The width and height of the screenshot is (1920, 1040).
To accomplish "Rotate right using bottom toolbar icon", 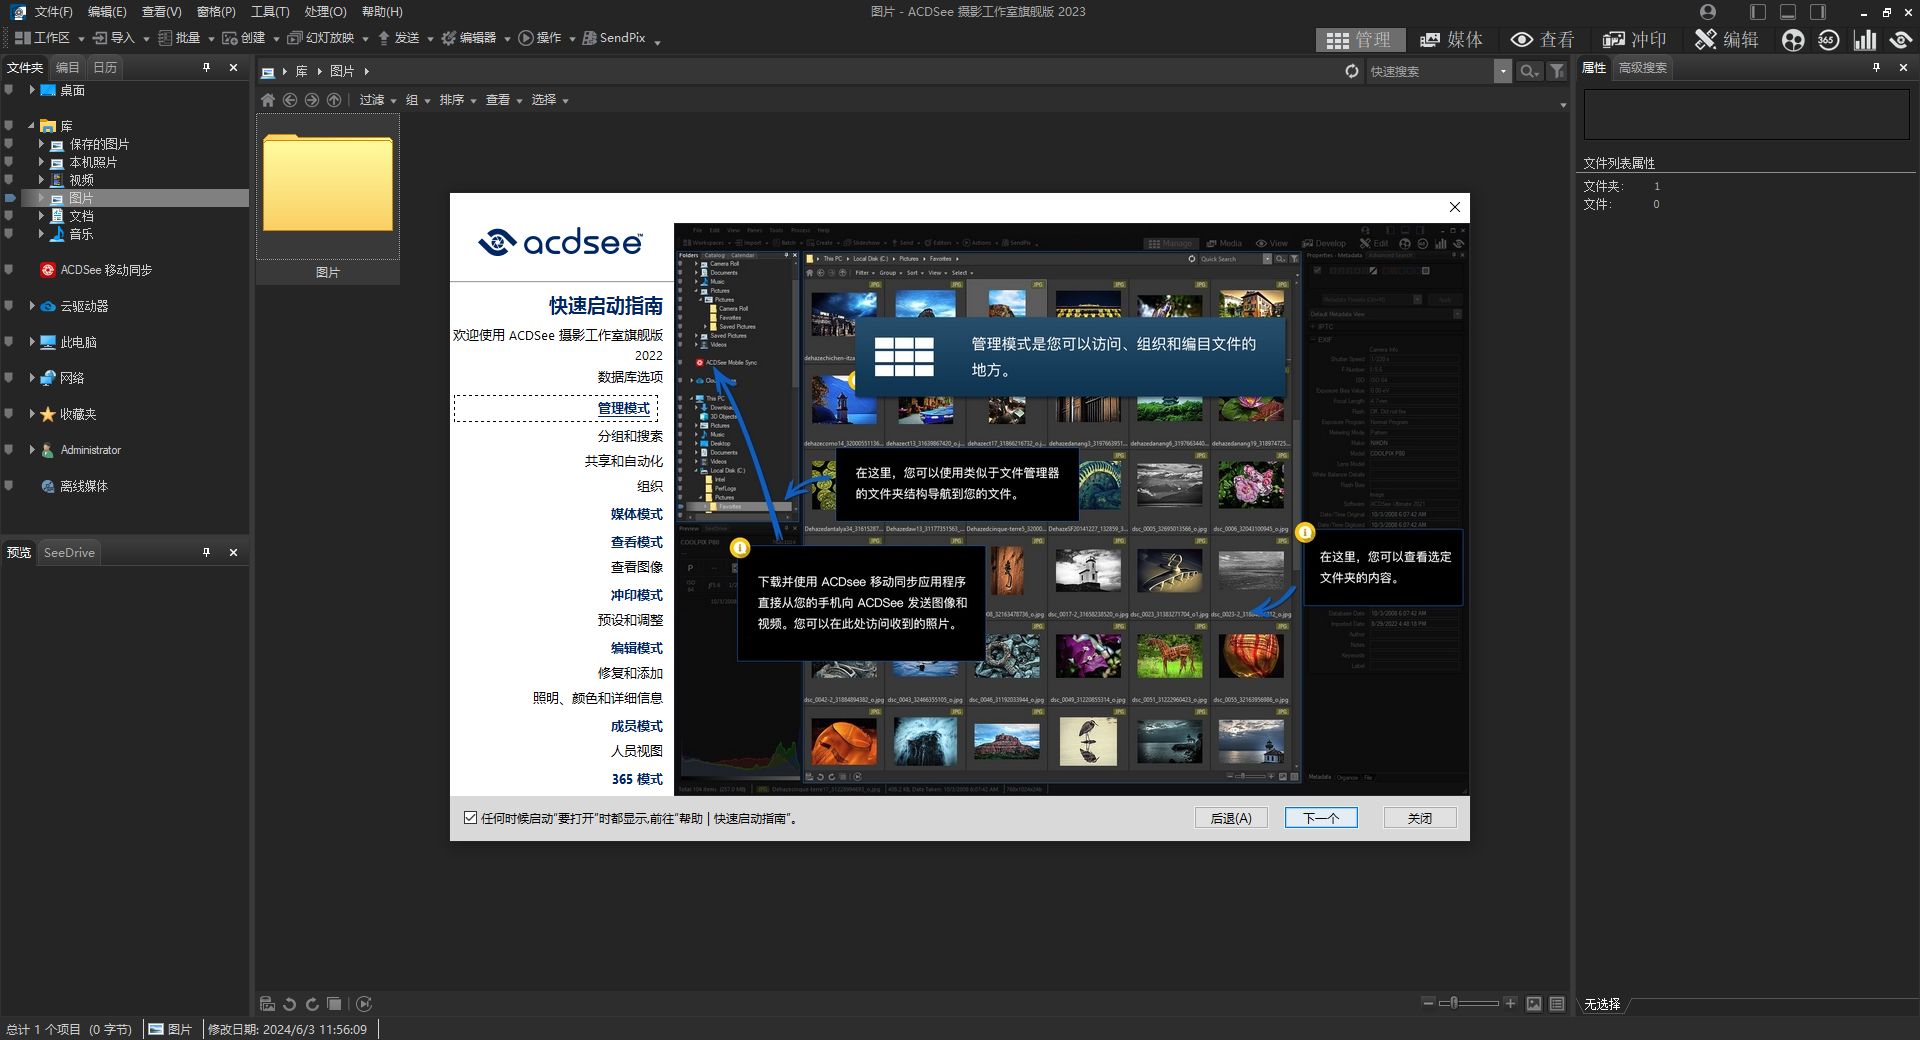I will (x=312, y=1004).
